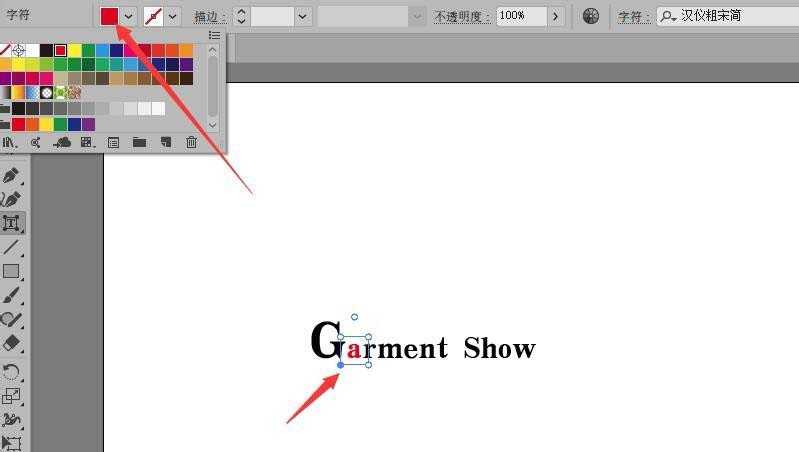Viewport: 799px width, 452px height.
Task: Click the opacity slider arrow button
Action: (555, 16)
